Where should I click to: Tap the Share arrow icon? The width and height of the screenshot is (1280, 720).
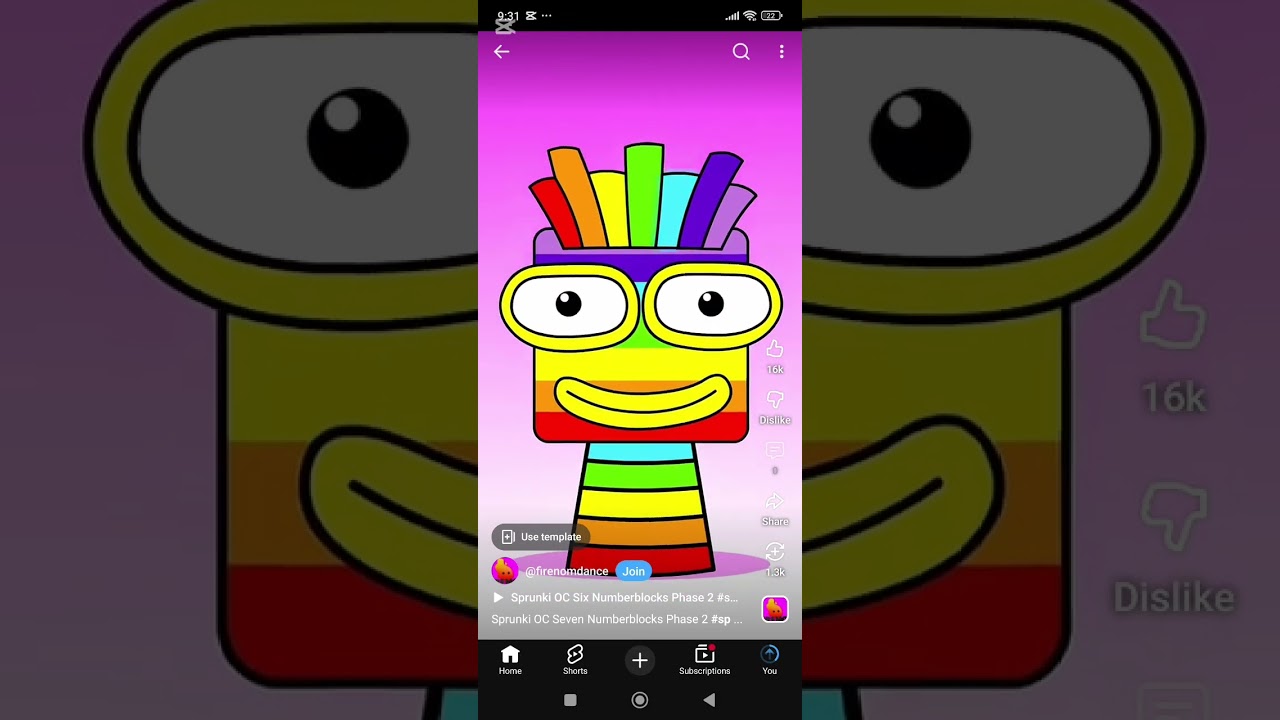click(775, 501)
